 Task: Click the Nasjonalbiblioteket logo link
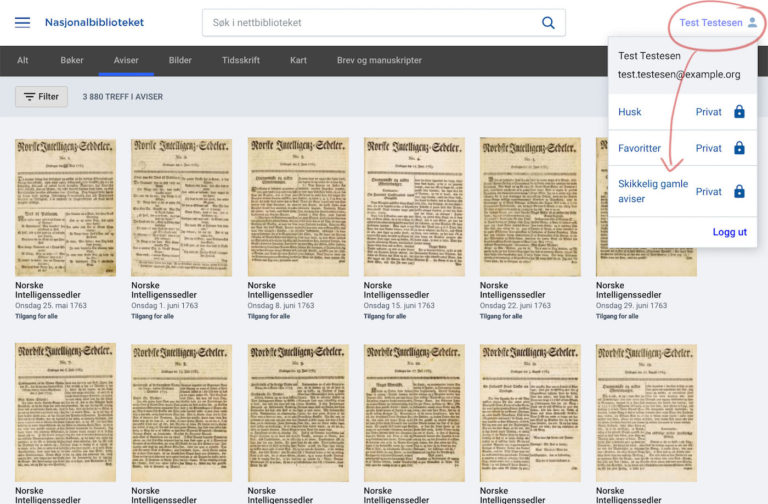pyautogui.click(x=95, y=23)
